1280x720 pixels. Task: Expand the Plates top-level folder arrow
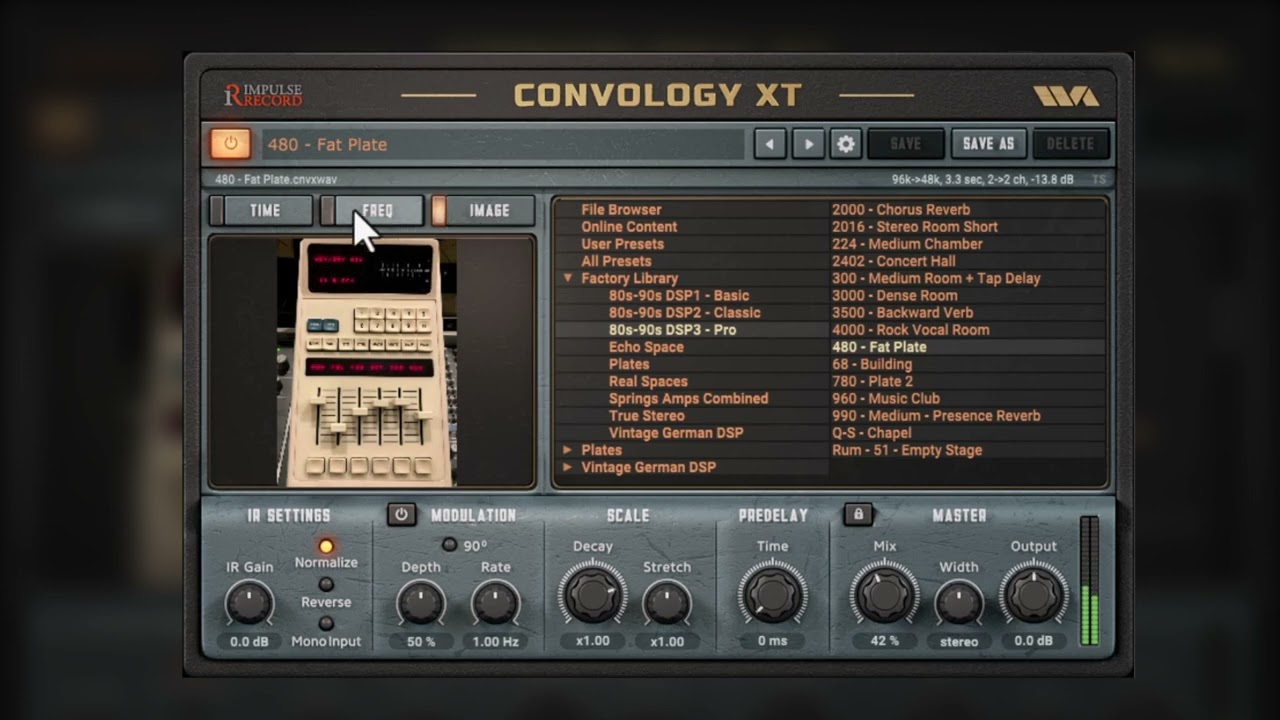[x=568, y=450]
